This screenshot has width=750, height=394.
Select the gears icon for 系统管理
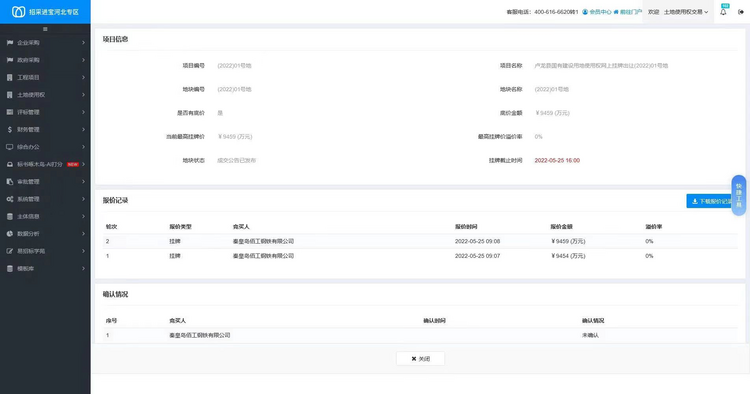tap(10, 199)
